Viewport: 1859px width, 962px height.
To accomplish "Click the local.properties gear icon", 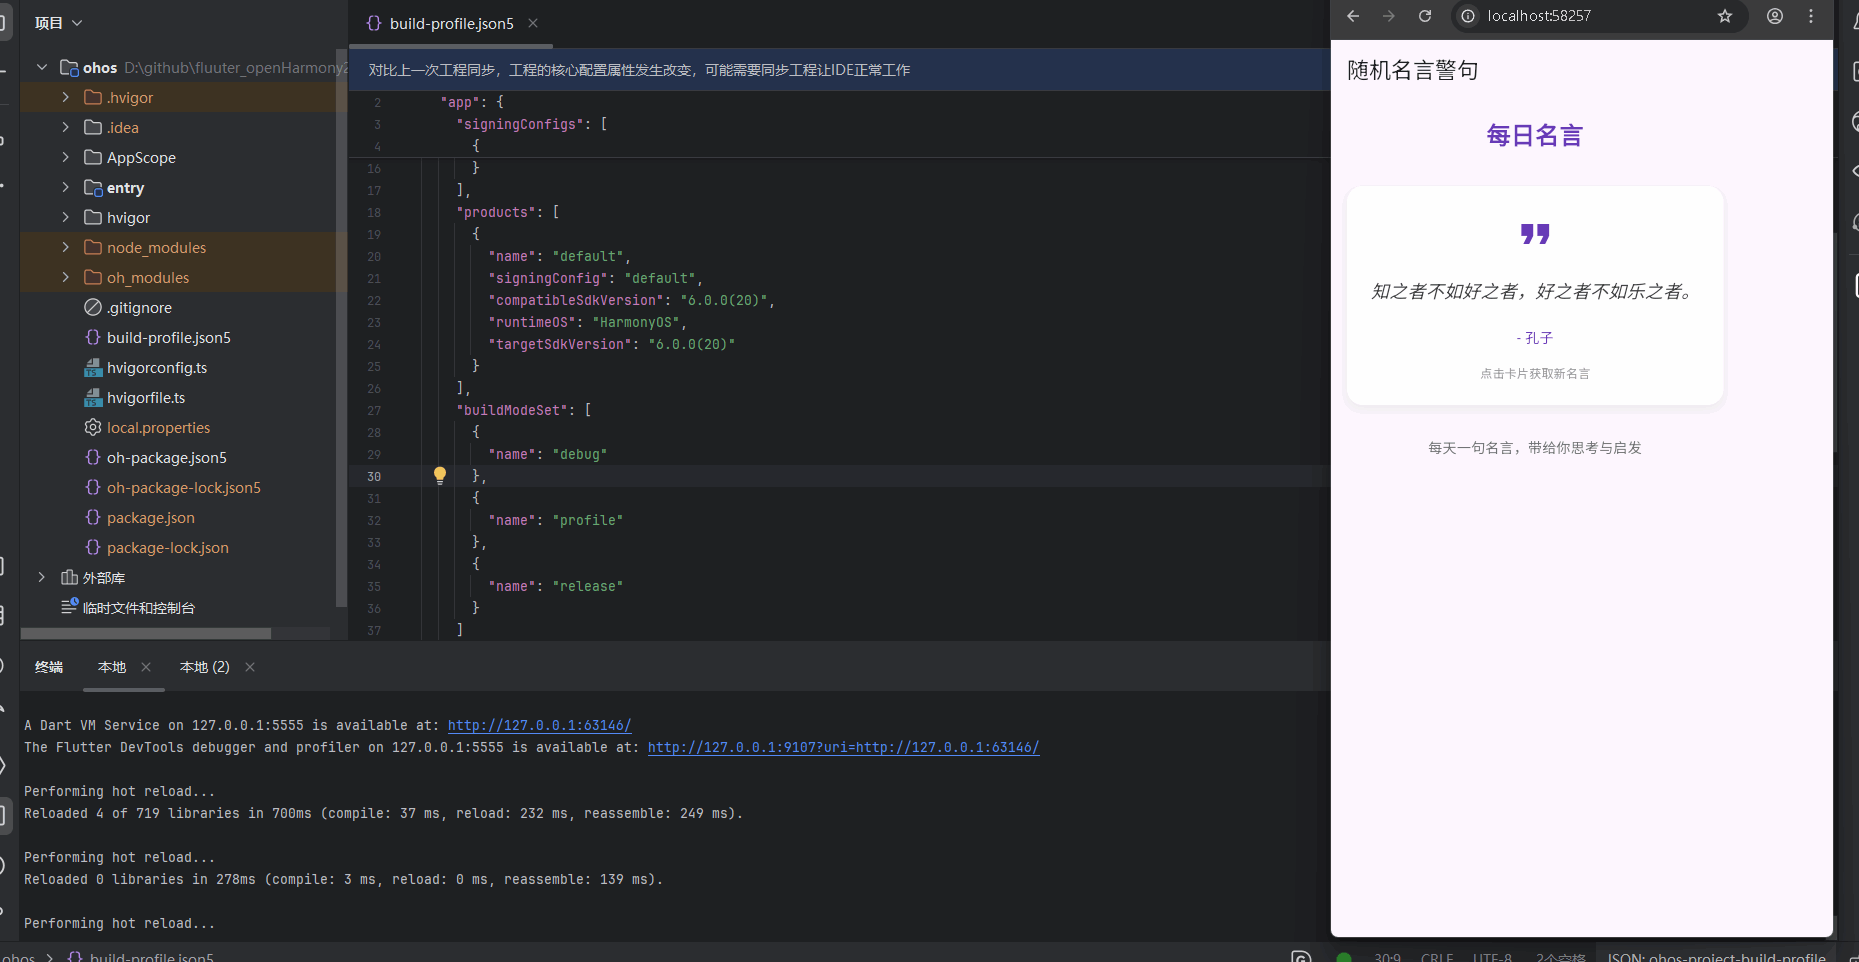I will point(93,427).
